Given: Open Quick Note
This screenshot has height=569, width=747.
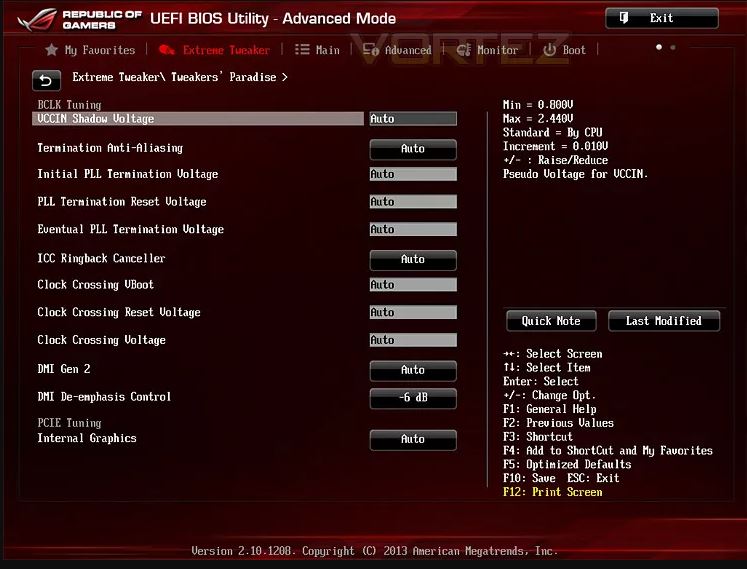Looking at the screenshot, I should (x=551, y=321).
